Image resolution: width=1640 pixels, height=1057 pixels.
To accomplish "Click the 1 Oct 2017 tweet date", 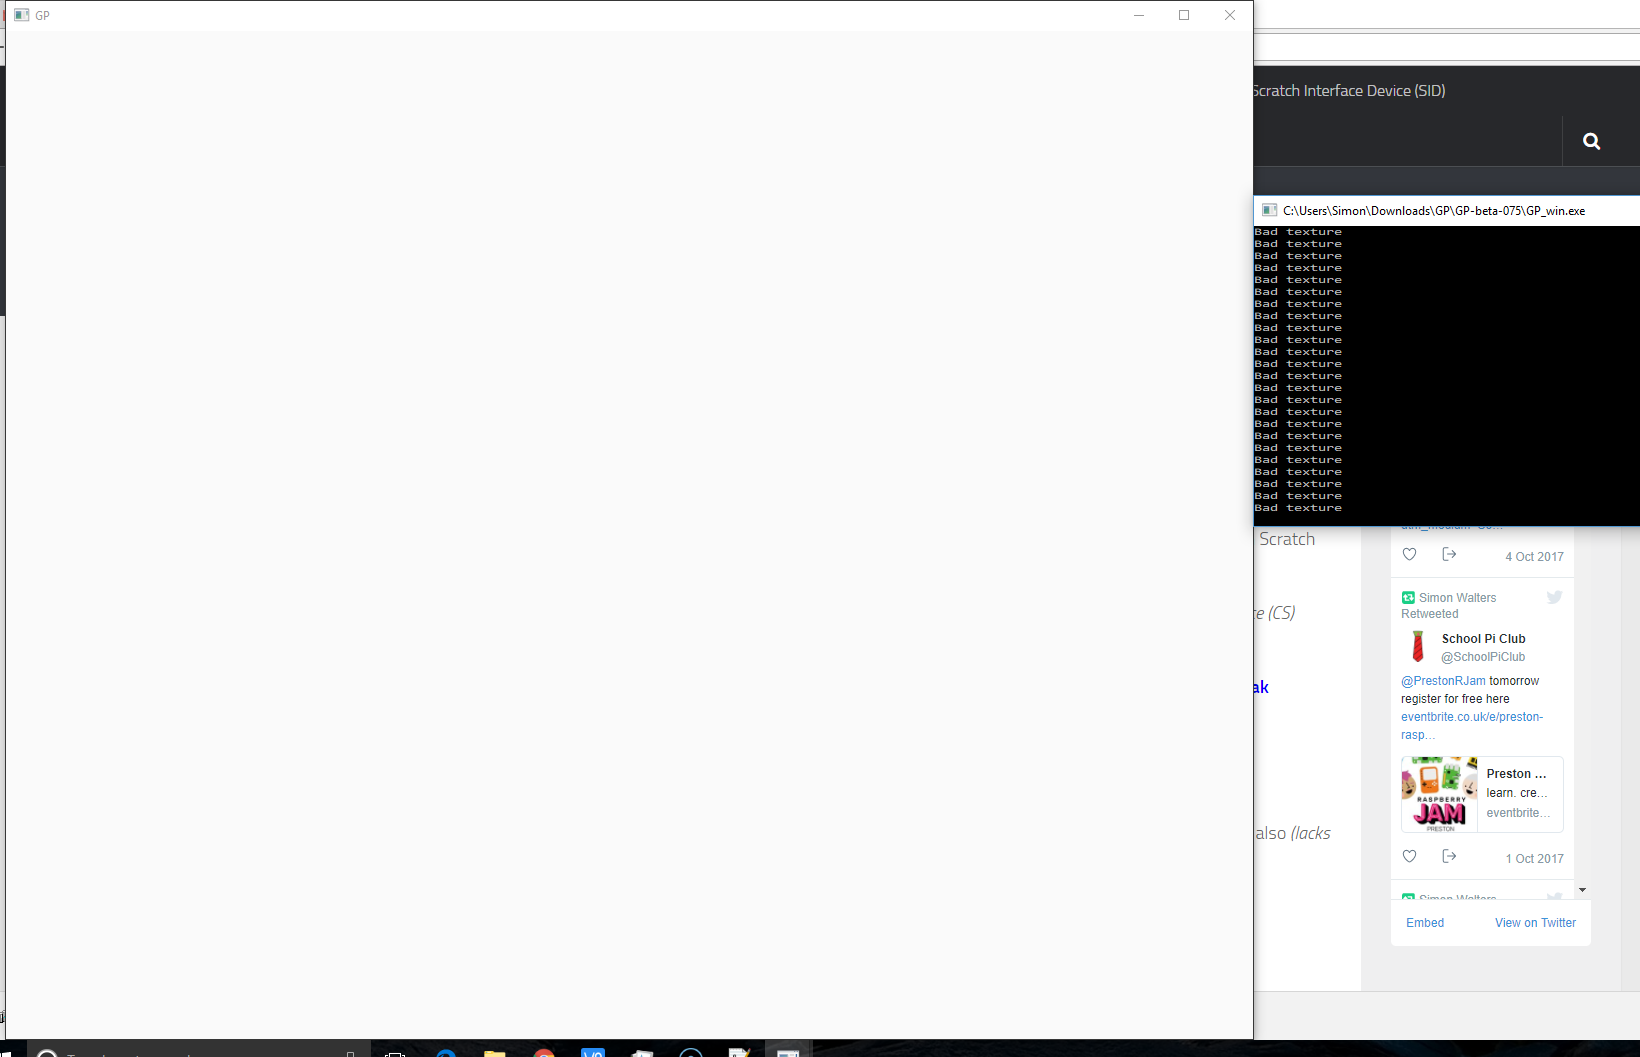I will click(1534, 859).
